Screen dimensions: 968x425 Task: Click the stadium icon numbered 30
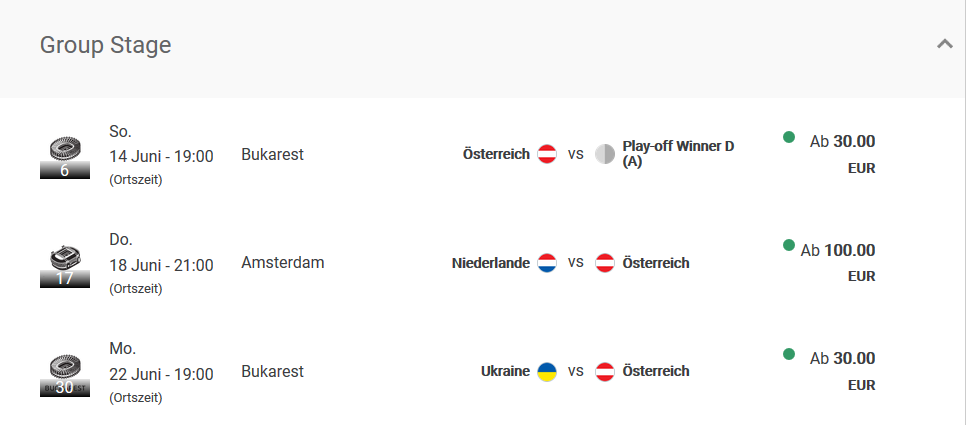65,376
